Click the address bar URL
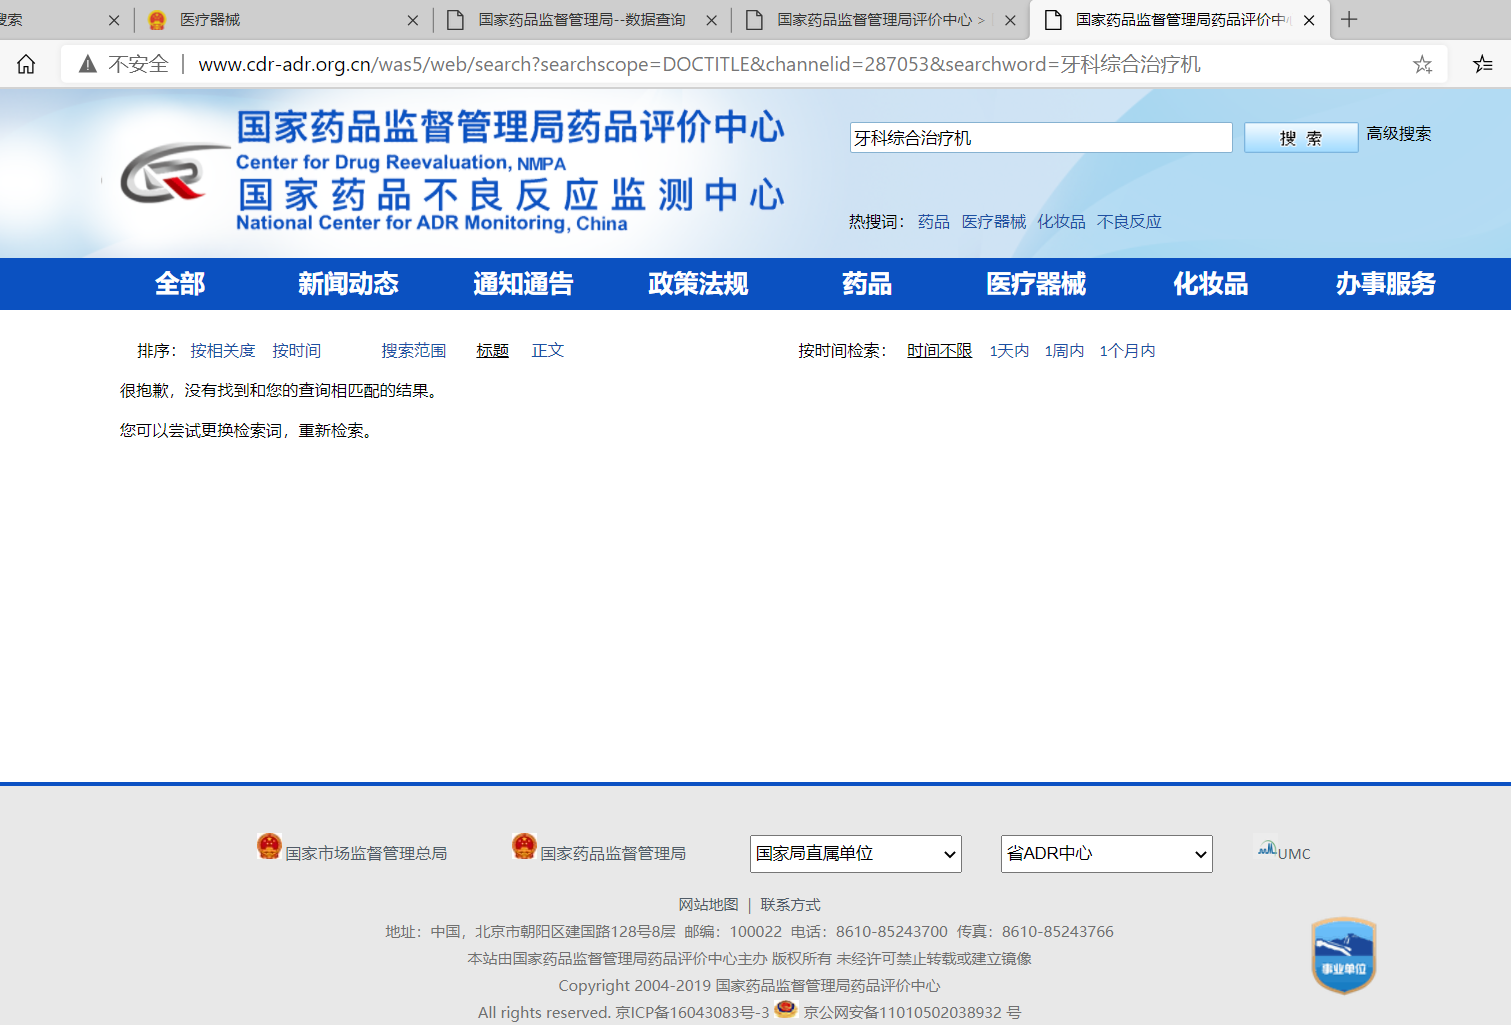The image size is (1511, 1025). click(x=699, y=65)
